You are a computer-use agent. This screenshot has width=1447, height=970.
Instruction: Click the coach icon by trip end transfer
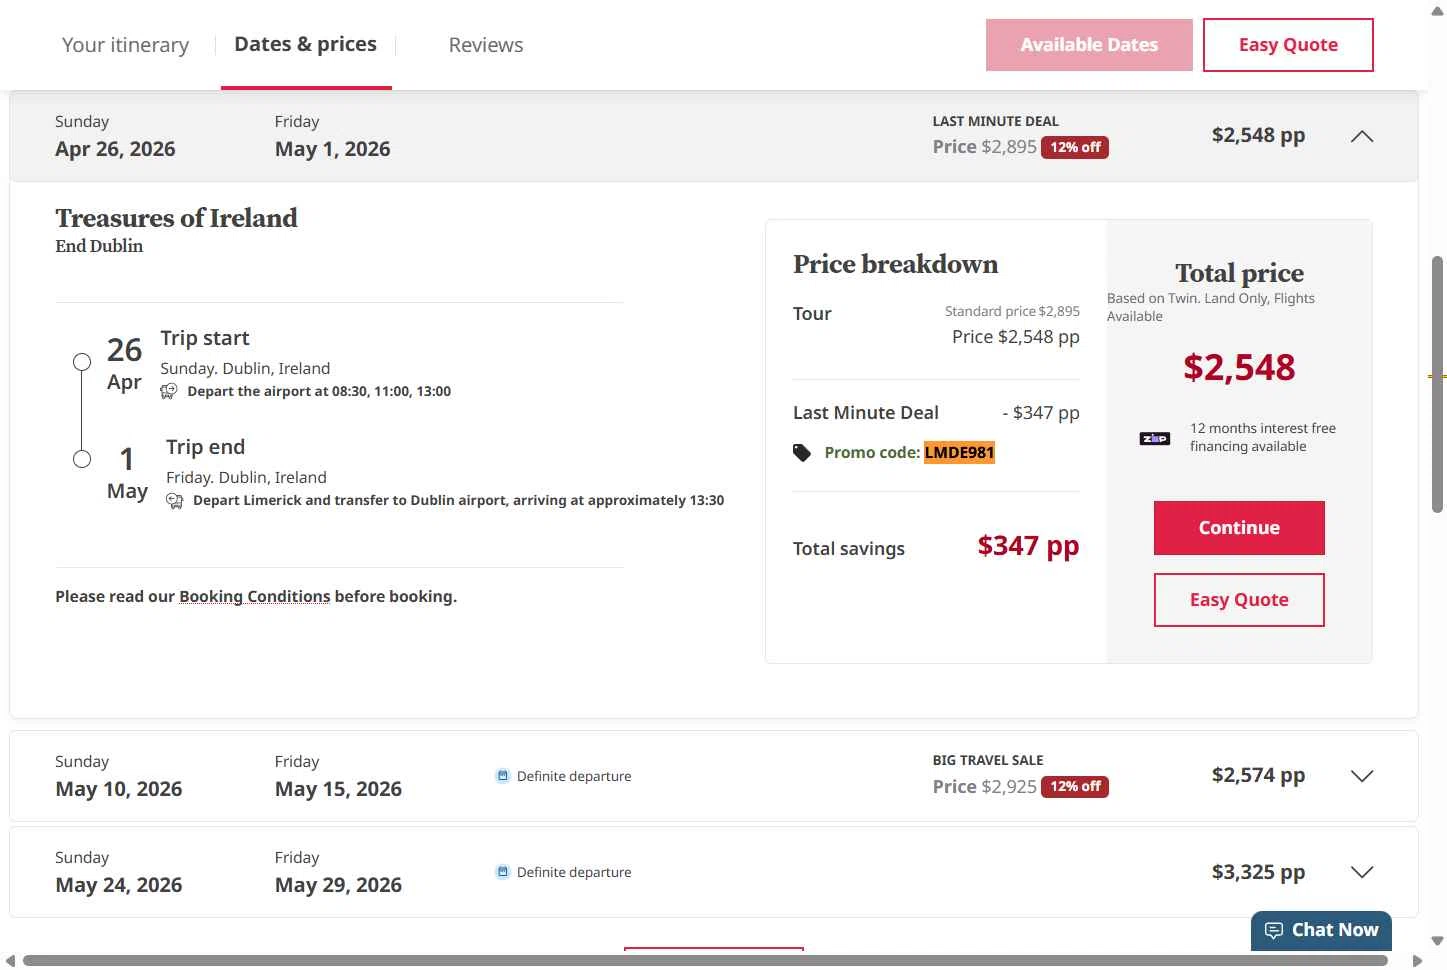pos(175,500)
